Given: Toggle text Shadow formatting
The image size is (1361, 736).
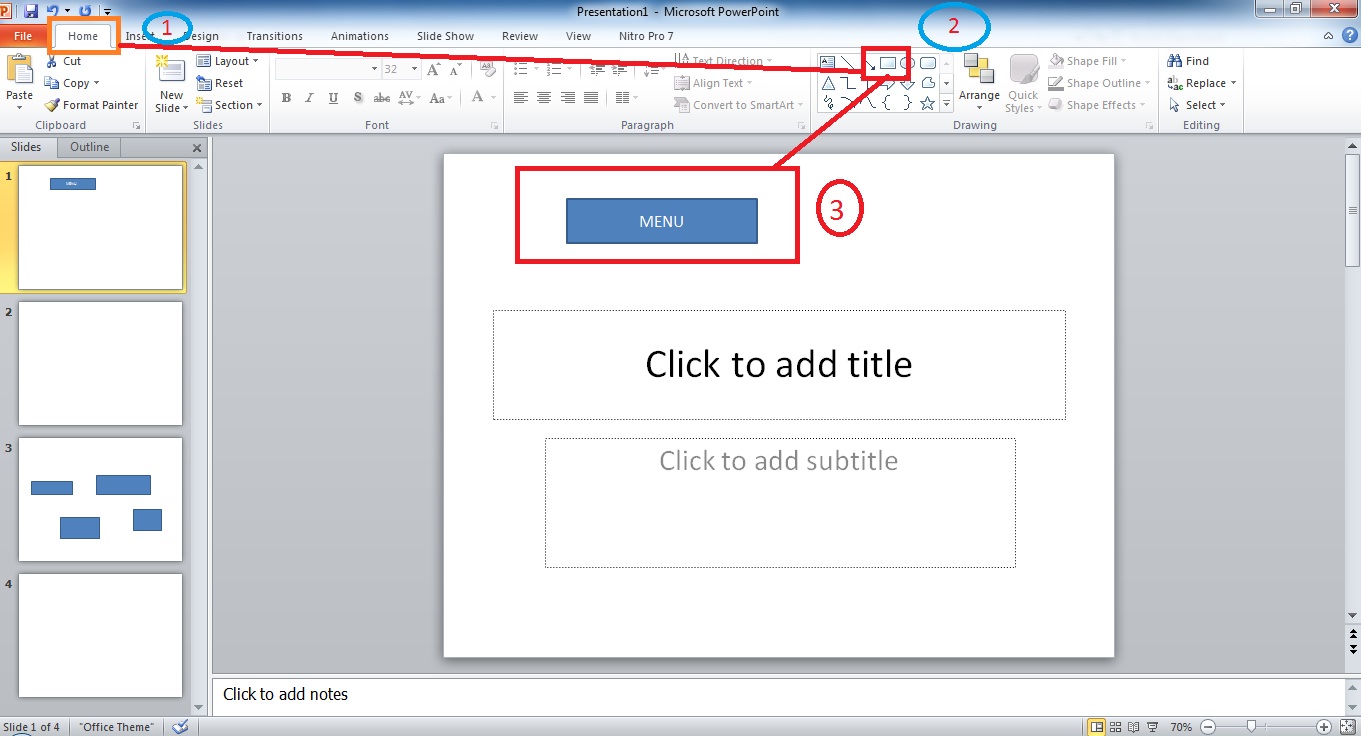Looking at the screenshot, I should [x=357, y=98].
